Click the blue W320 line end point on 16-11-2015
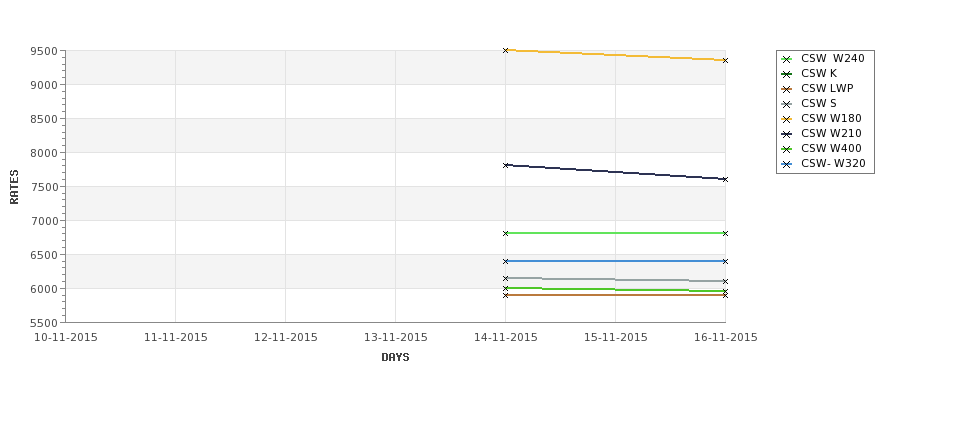Image resolution: width=975 pixels, height=429 pixels. click(x=725, y=261)
